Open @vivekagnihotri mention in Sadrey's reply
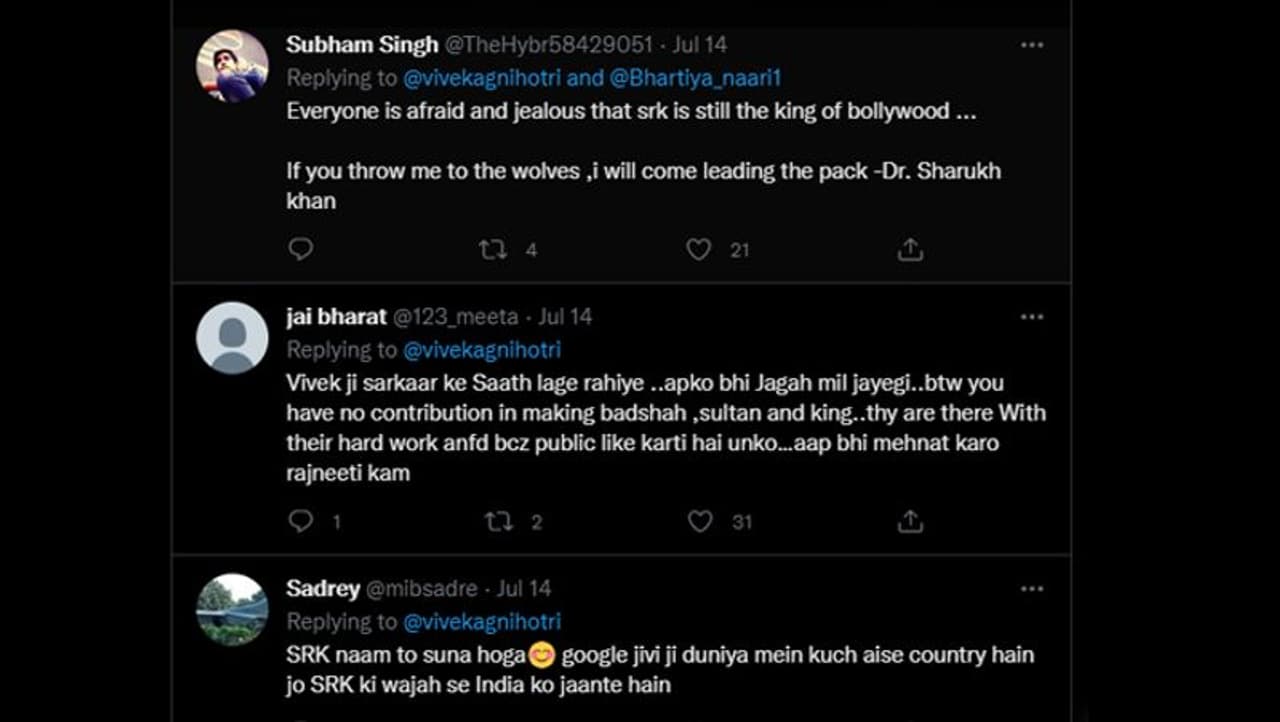The image size is (1280, 722). tap(481, 621)
